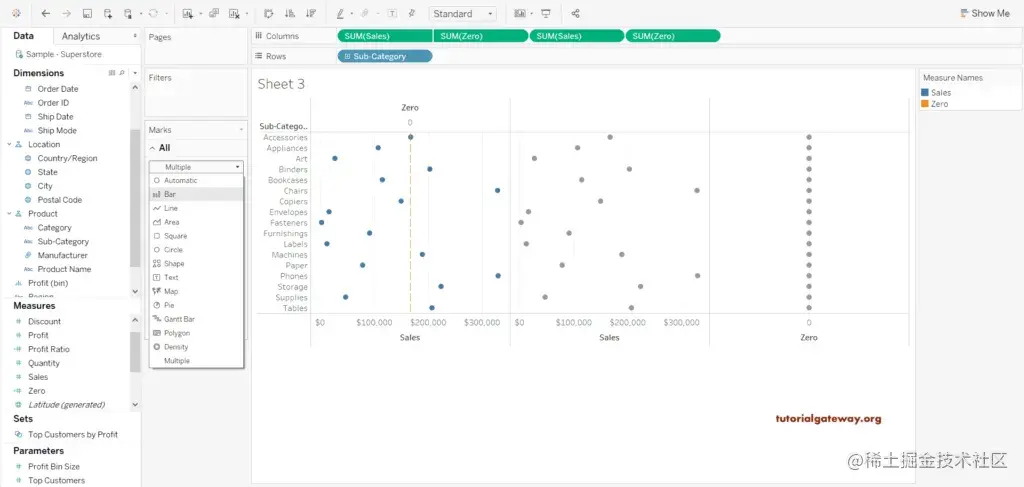
Task: Switch to the Analytics tab
Action: [x=81, y=37]
